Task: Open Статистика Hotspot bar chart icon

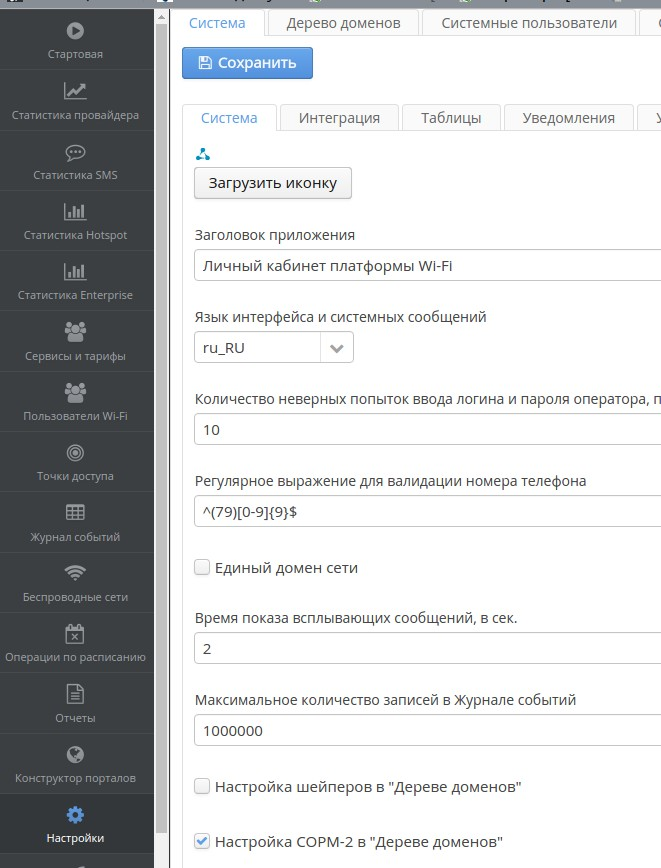Action: pyautogui.click(x=76, y=212)
